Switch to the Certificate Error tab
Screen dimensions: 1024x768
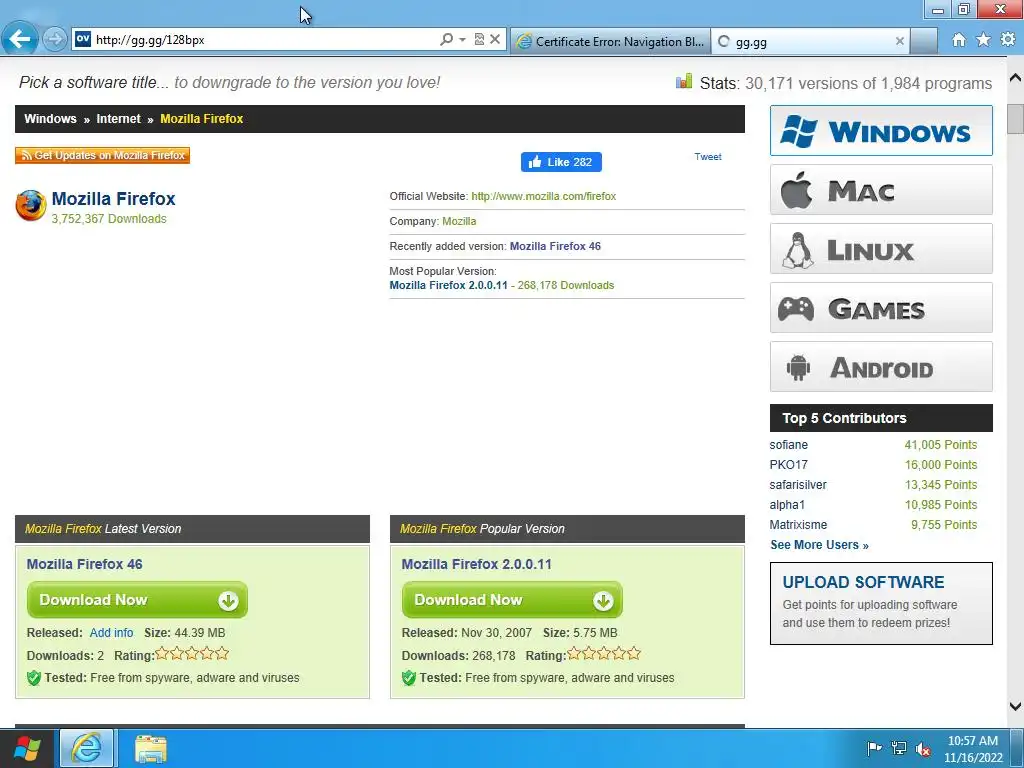tap(610, 41)
